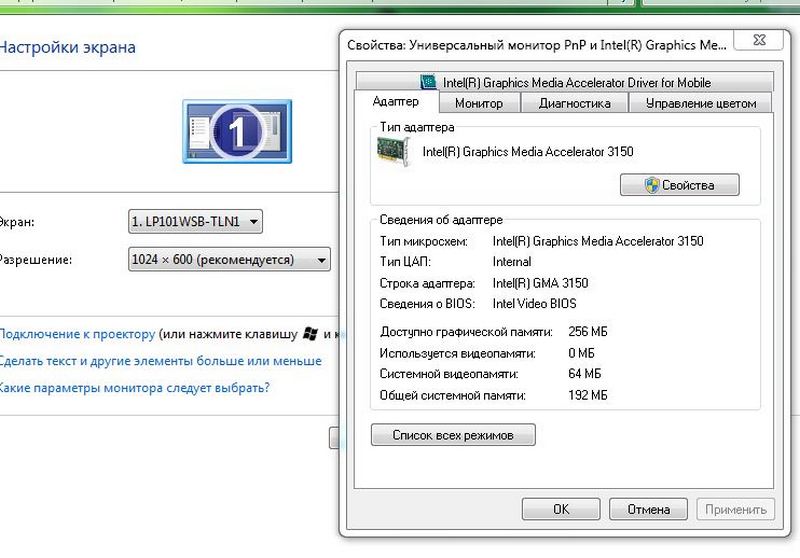Open the Экран dropdown showing LP101WSB-TLN1
The width and height of the screenshot is (800, 558).
pyautogui.click(x=196, y=221)
